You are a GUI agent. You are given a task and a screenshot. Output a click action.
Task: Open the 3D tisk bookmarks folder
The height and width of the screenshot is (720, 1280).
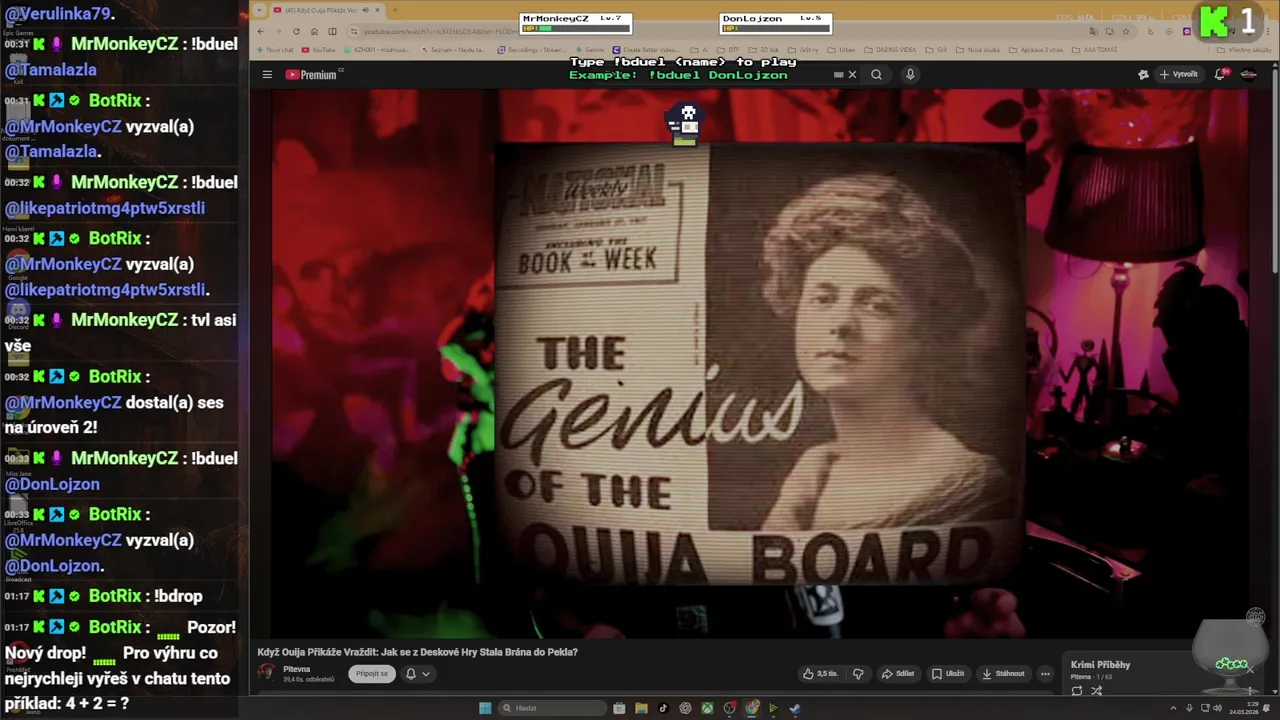[x=764, y=50]
